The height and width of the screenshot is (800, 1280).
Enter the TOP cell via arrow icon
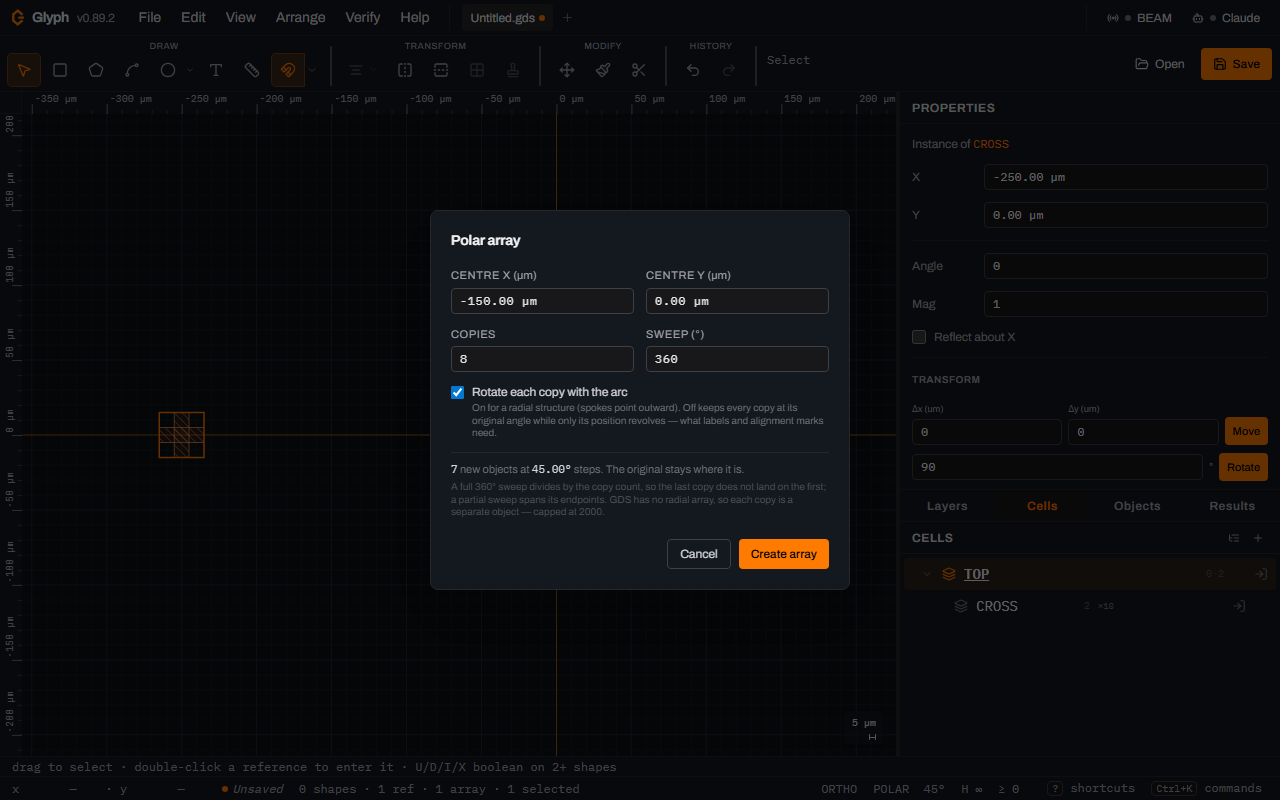pyautogui.click(x=1262, y=574)
